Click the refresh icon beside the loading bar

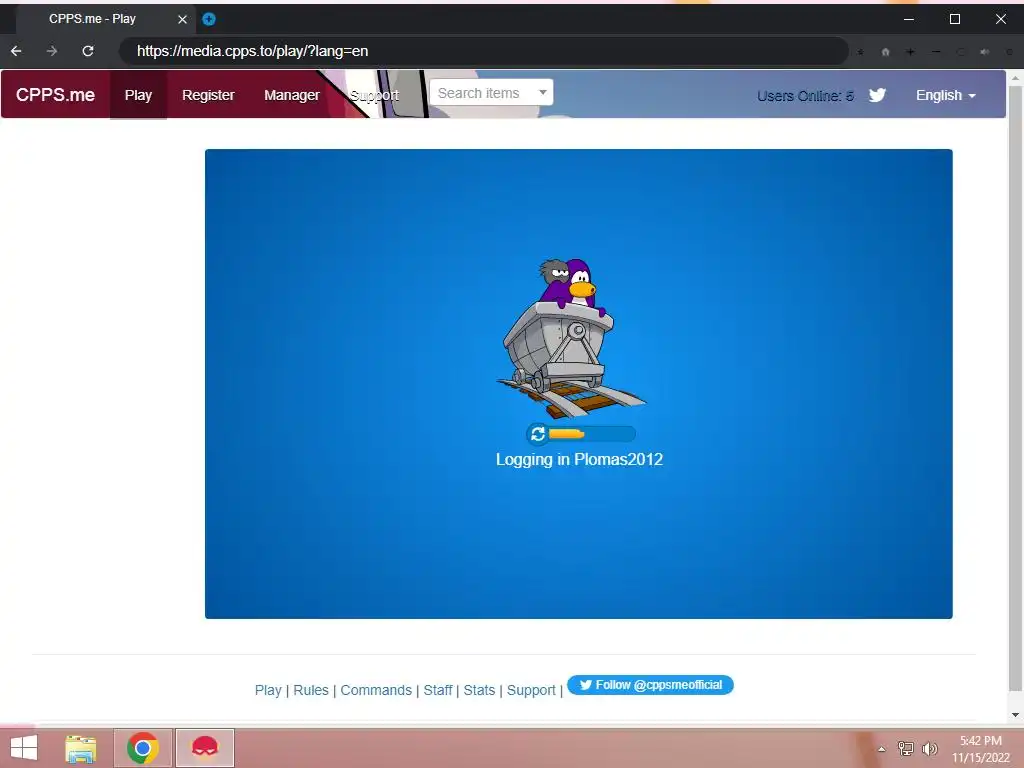click(537, 434)
